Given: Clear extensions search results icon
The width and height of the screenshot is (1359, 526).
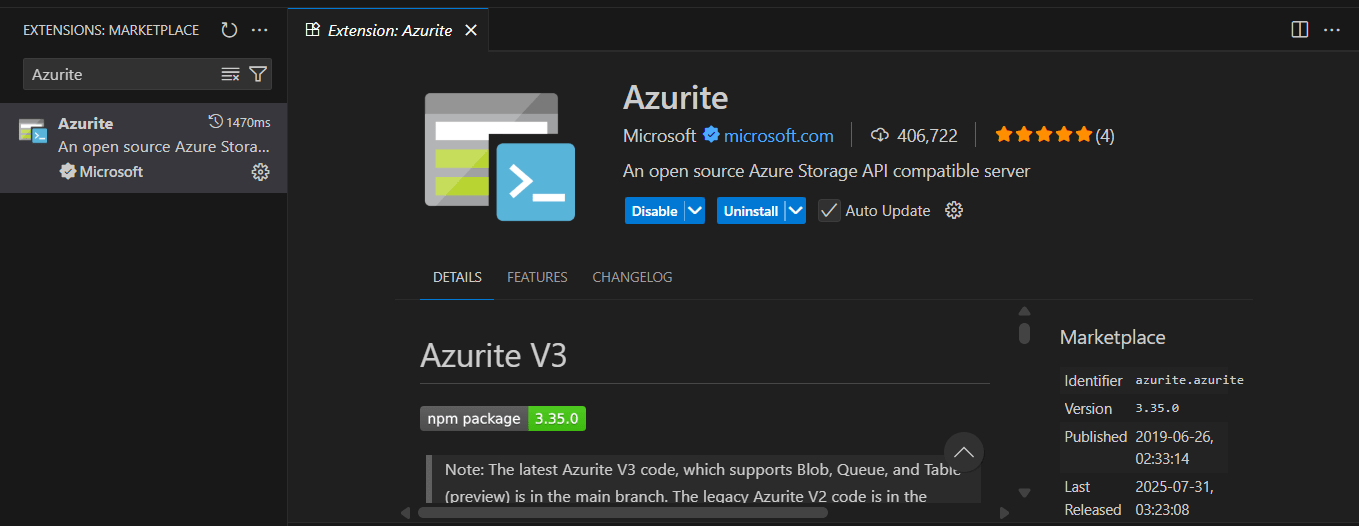Looking at the screenshot, I should 230,74.
